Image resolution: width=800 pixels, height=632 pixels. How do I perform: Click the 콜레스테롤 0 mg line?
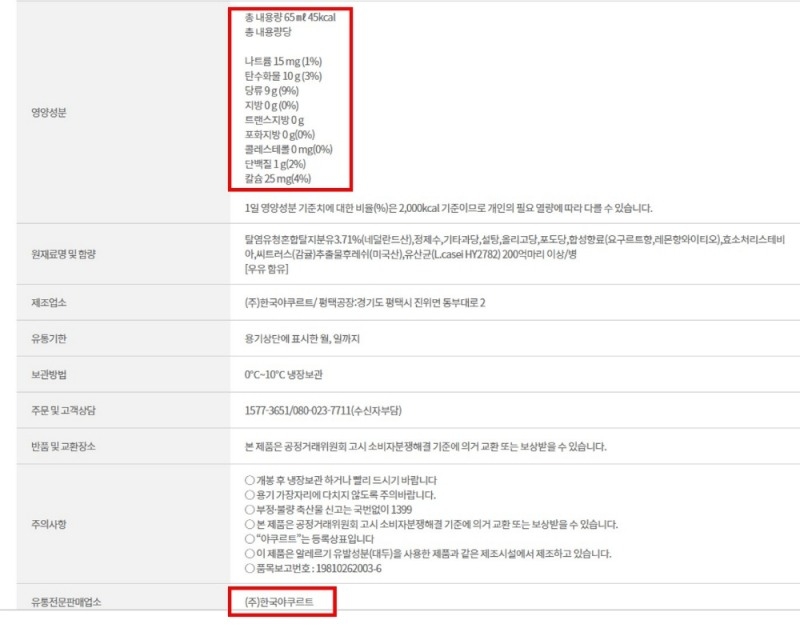coord(288,149)
